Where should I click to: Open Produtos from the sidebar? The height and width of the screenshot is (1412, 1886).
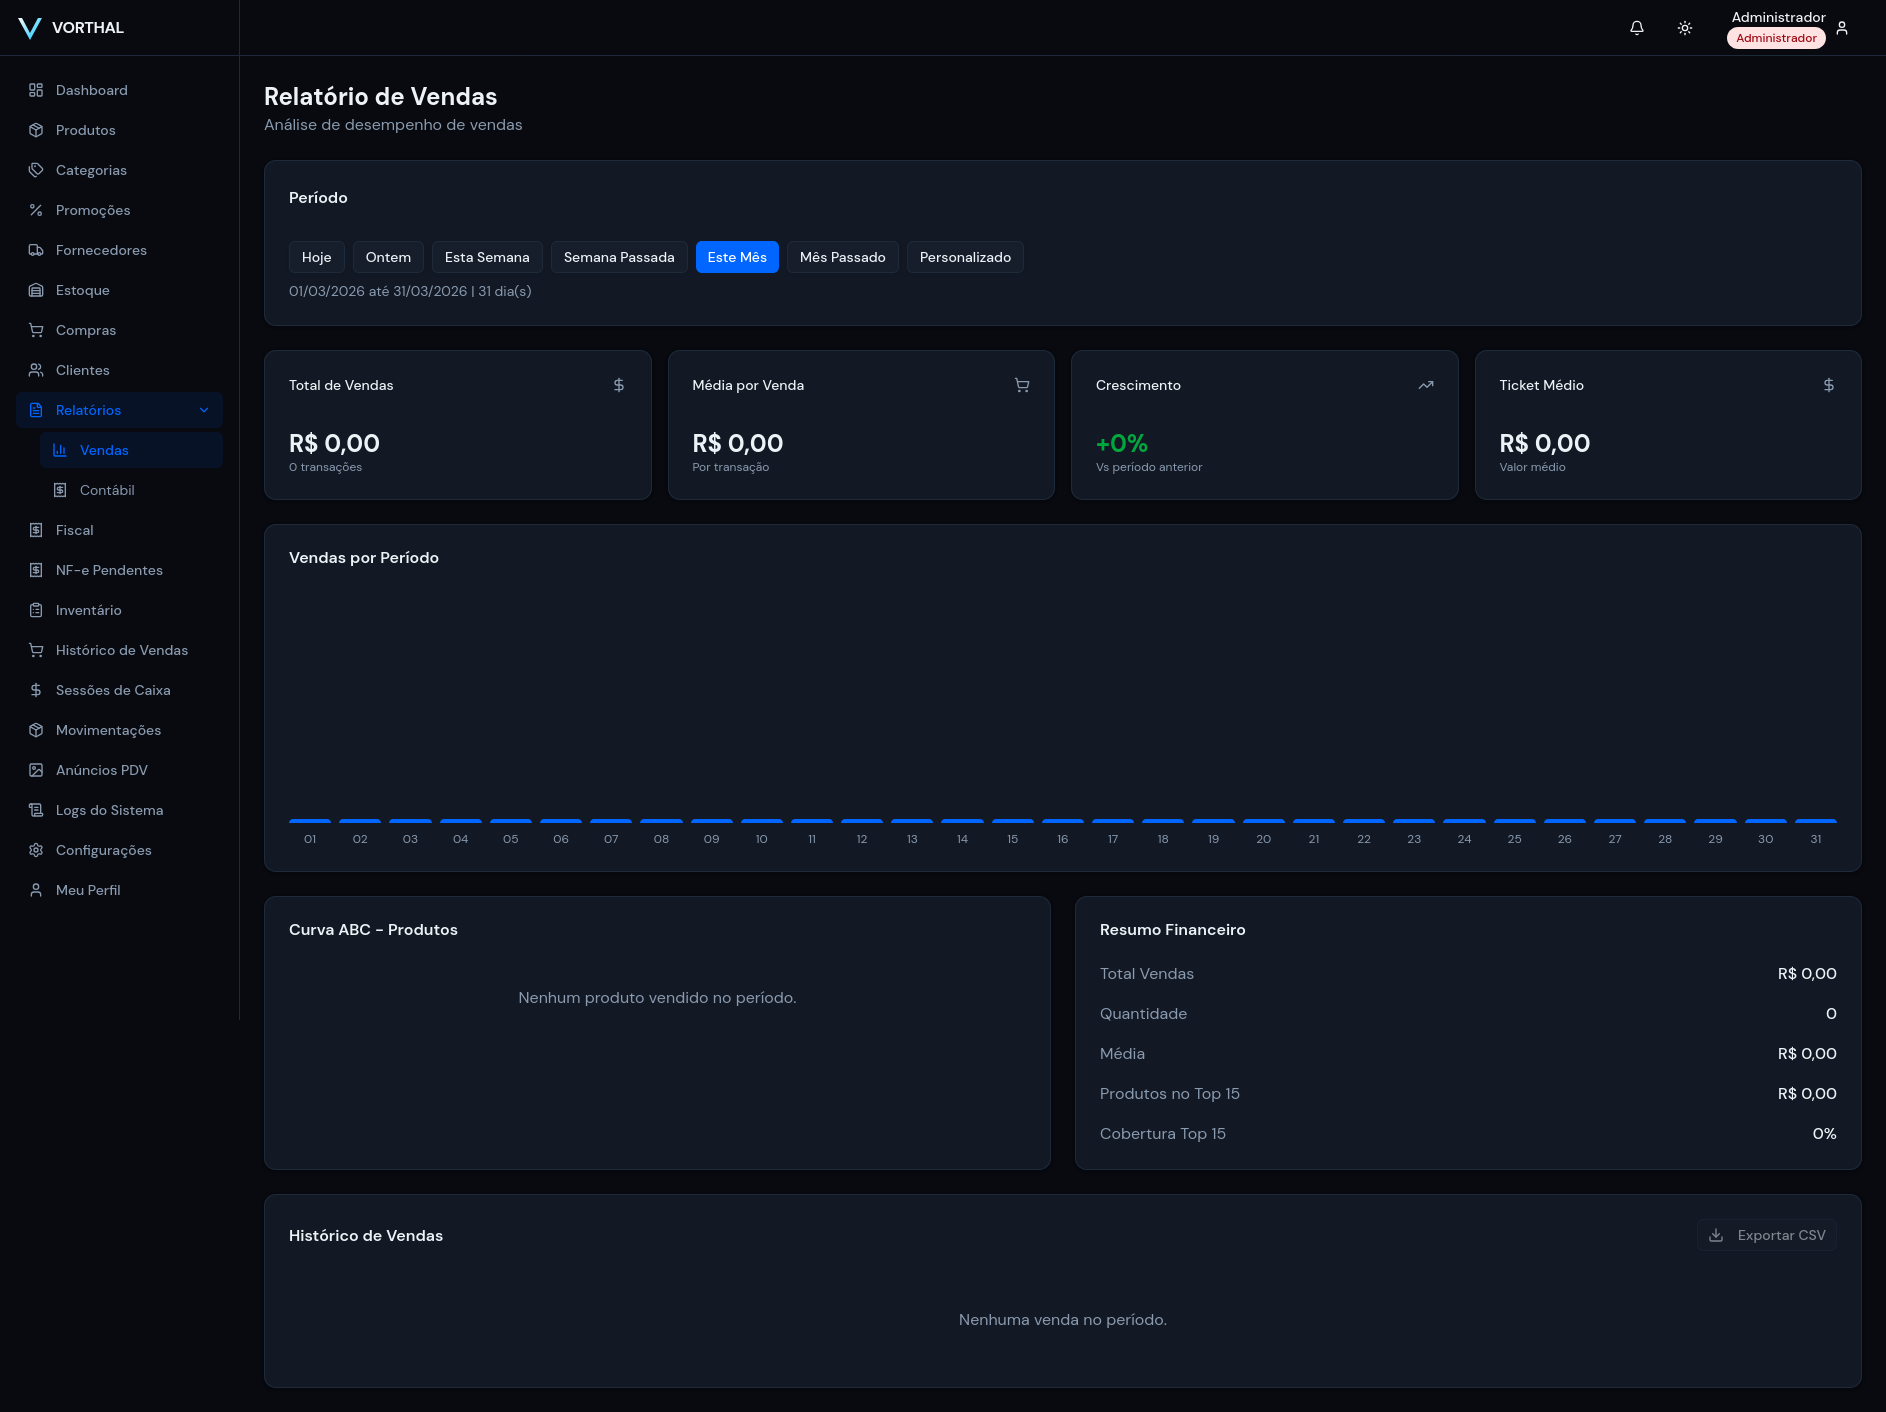pos(86,130)
